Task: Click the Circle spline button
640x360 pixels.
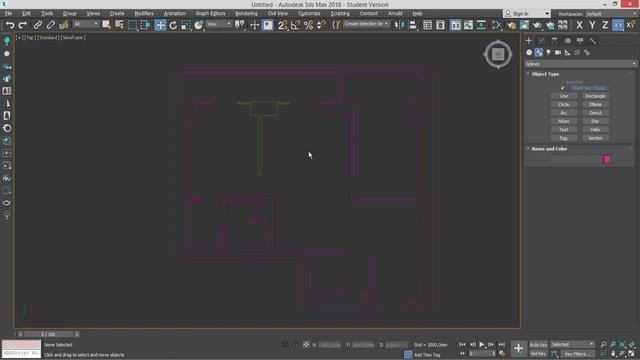Action: click(x=564, y=104)
